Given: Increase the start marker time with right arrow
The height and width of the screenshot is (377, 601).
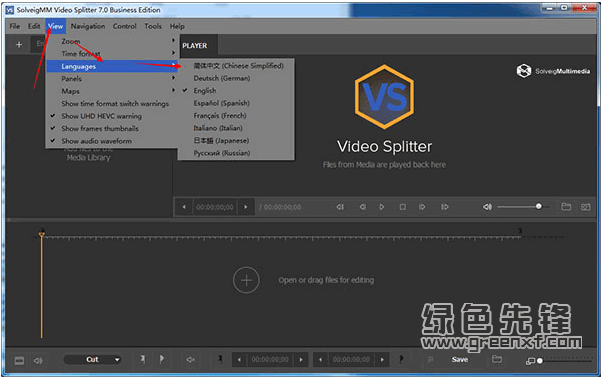Looking at the screenshot, I should (301, 359).
